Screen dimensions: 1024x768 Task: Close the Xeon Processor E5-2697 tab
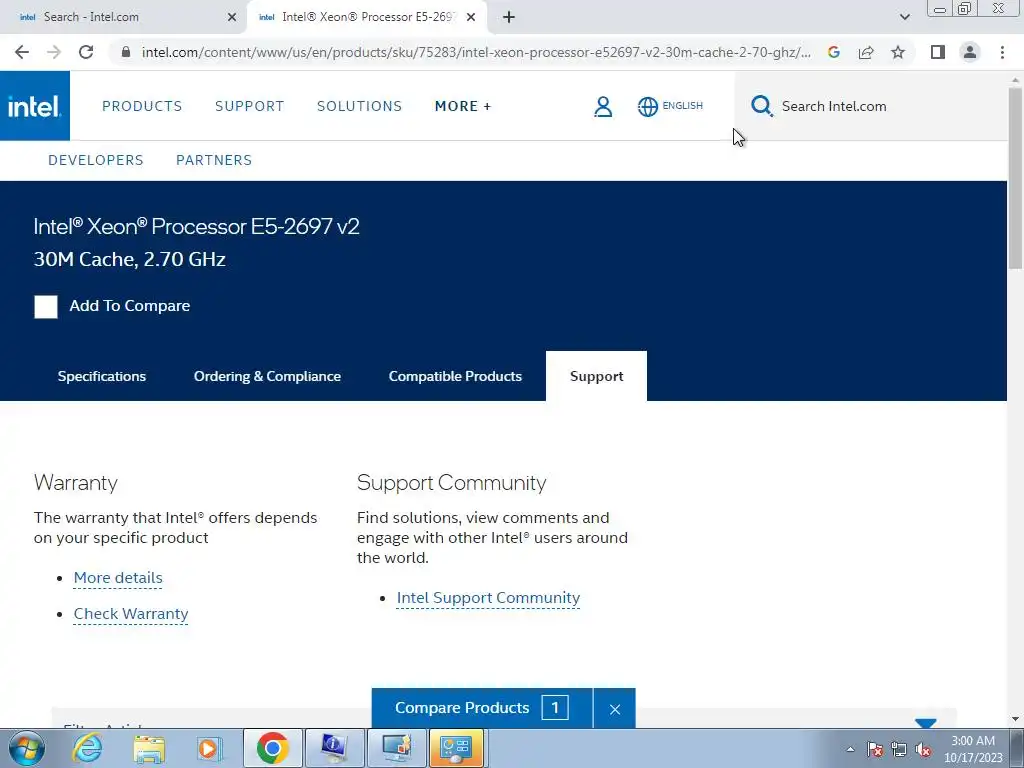point(471,17)
